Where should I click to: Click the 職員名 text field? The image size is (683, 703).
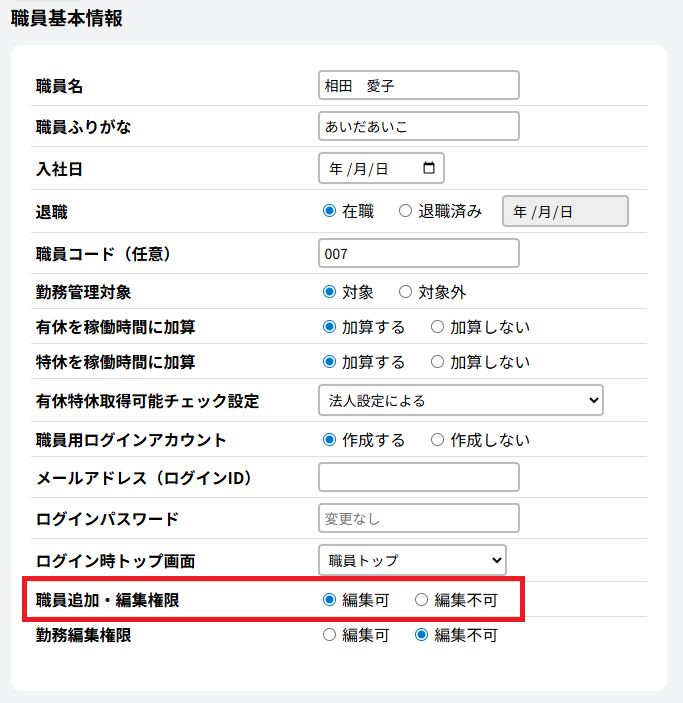click(x=418, y=86)
